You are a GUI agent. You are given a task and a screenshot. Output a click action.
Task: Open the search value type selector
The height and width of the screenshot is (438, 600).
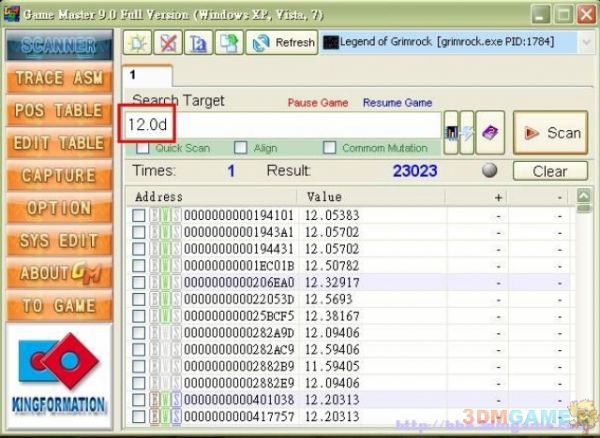click(450, 131)
